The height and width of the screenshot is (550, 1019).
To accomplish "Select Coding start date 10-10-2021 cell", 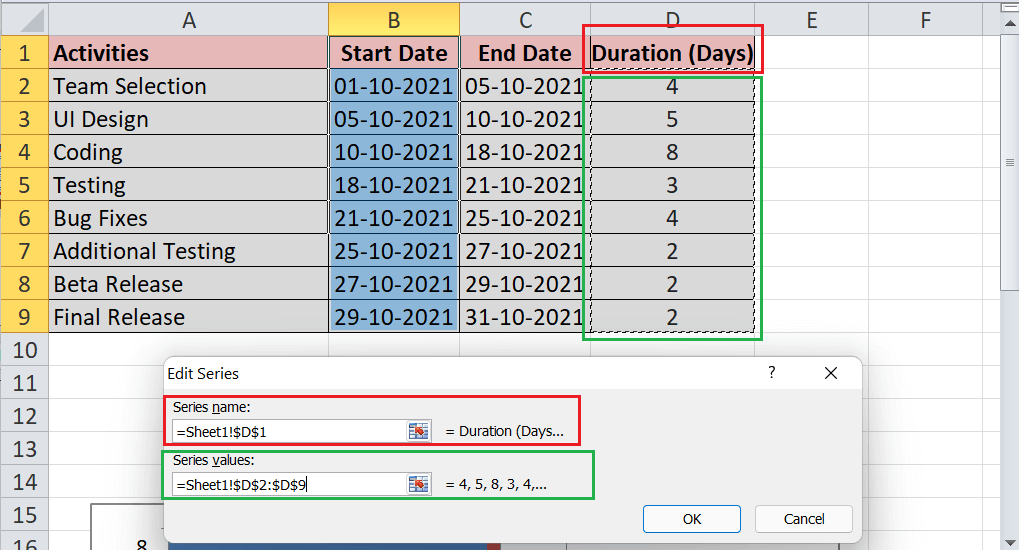I will pyautogui.click(x=394, y=151).
